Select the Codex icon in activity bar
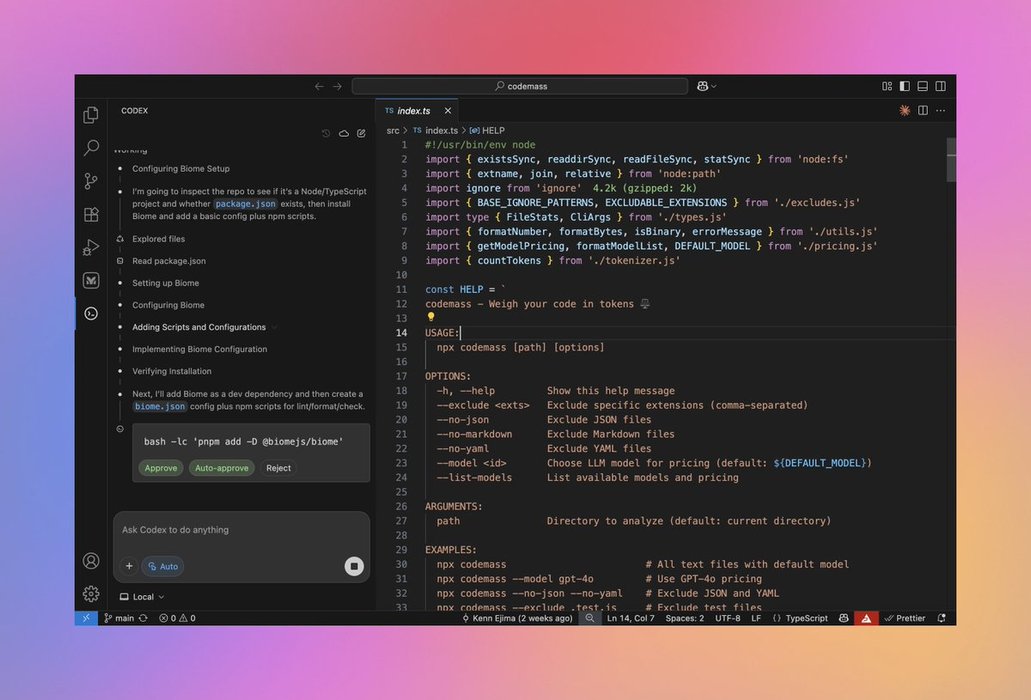 [x=91, y=314]
